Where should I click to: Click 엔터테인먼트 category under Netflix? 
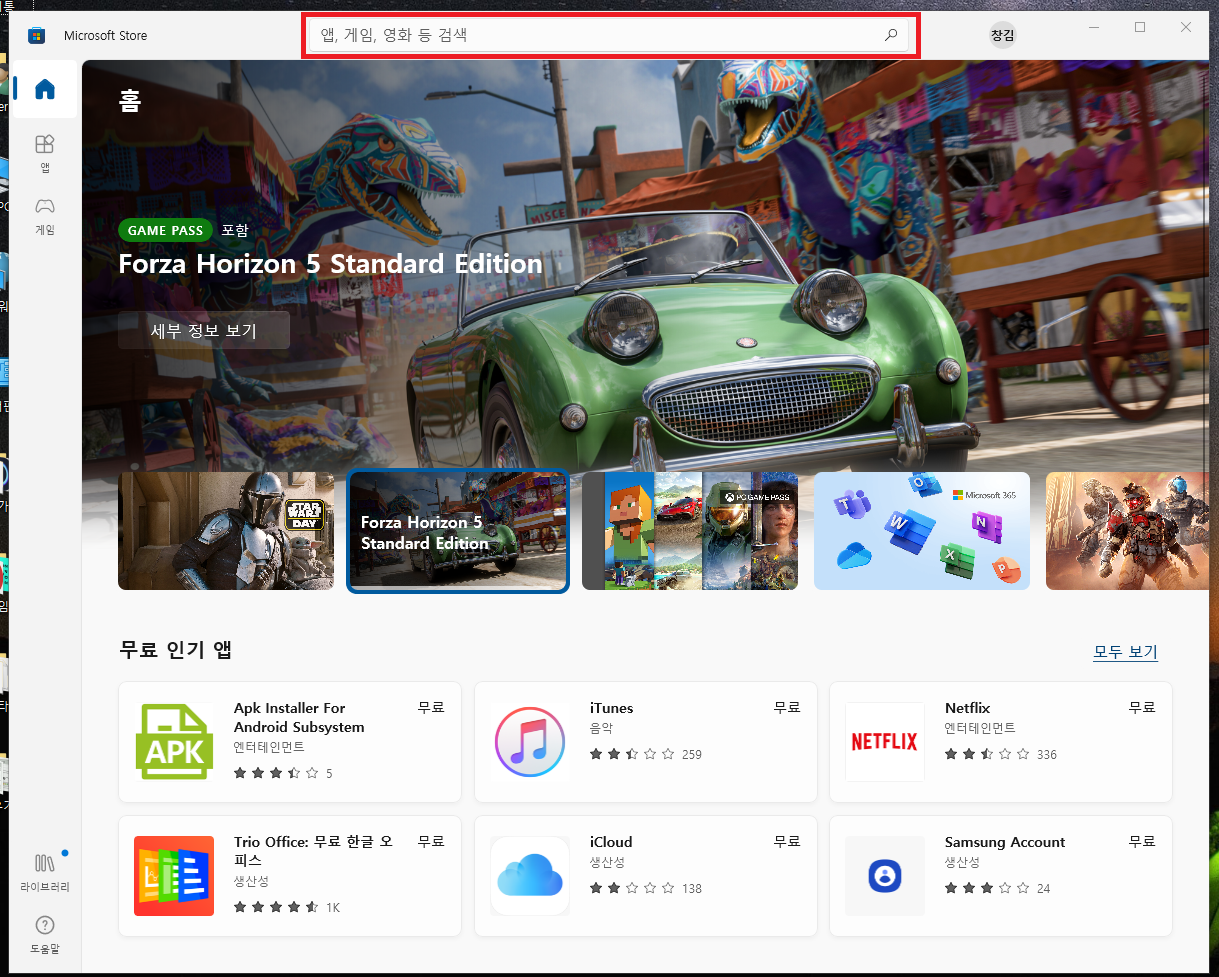tap(980, 728)
